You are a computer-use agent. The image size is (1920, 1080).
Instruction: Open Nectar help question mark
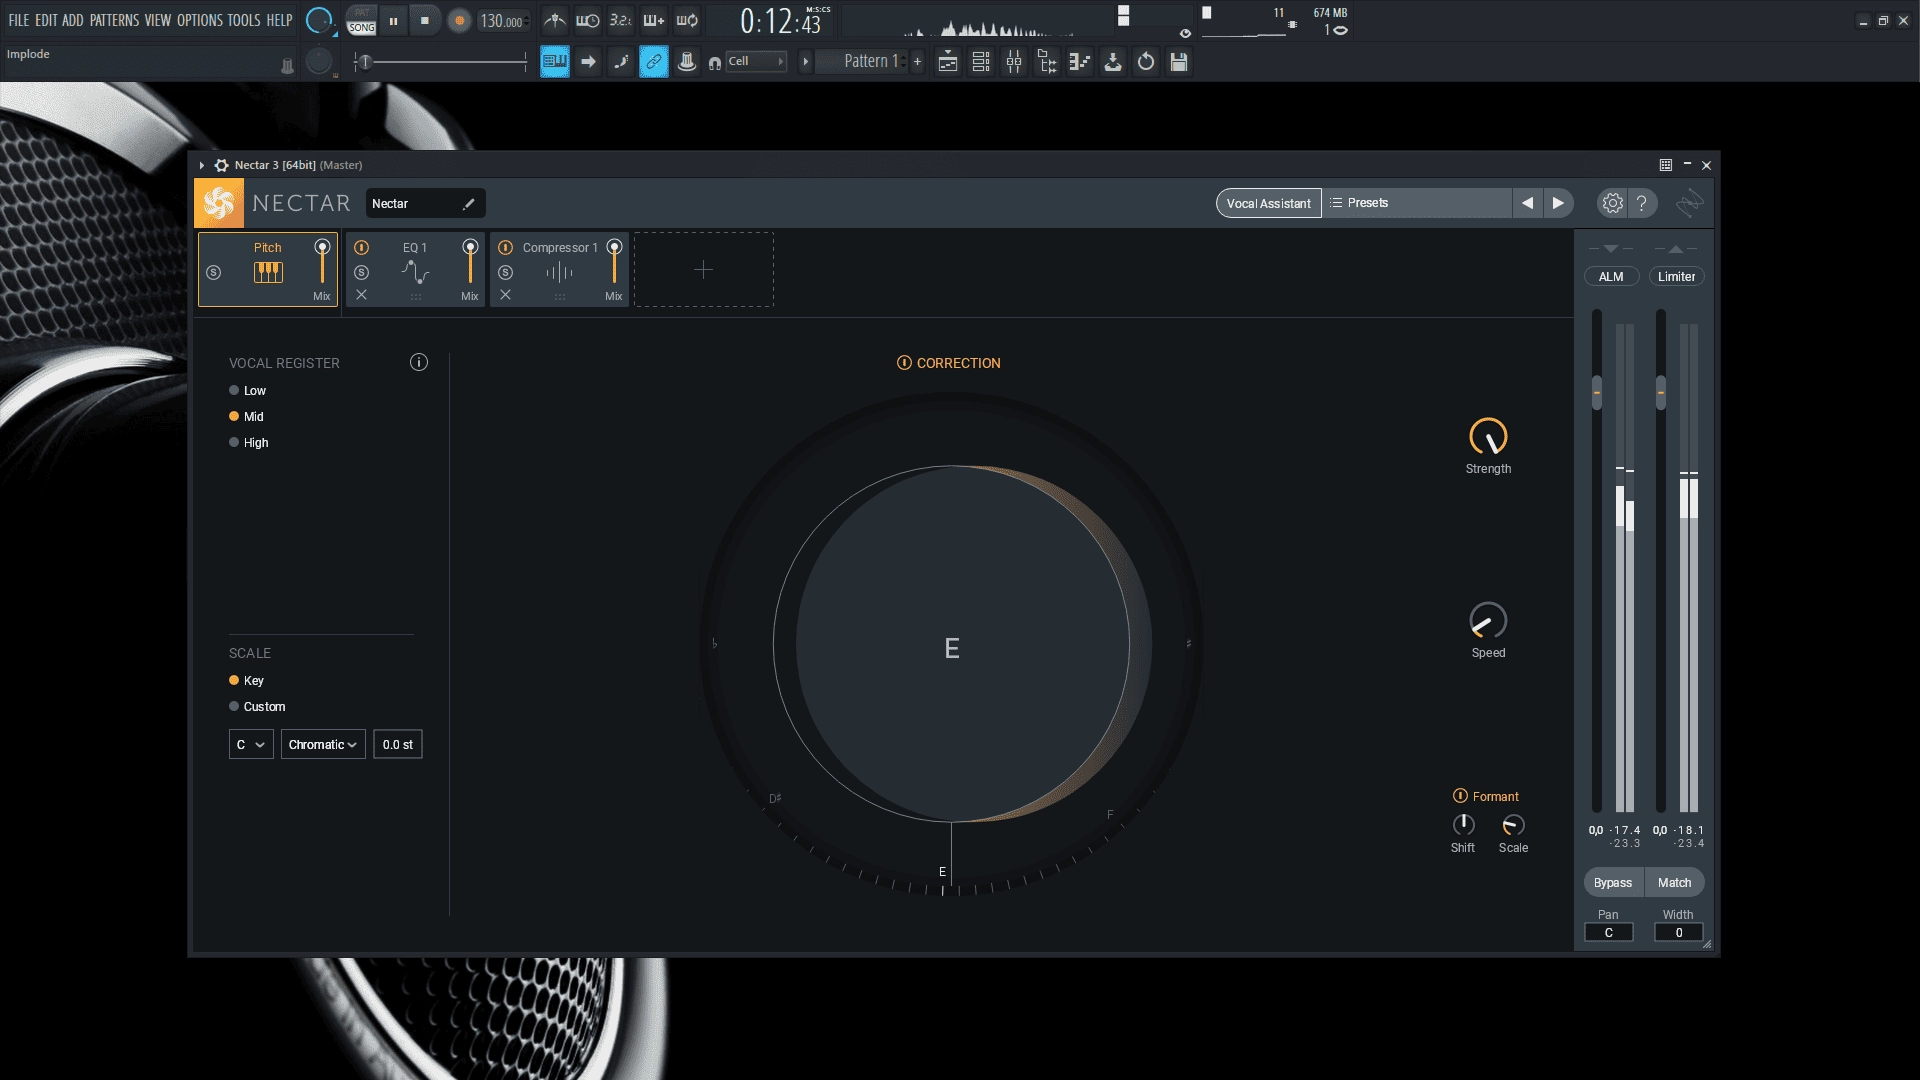coord(1642,203)
